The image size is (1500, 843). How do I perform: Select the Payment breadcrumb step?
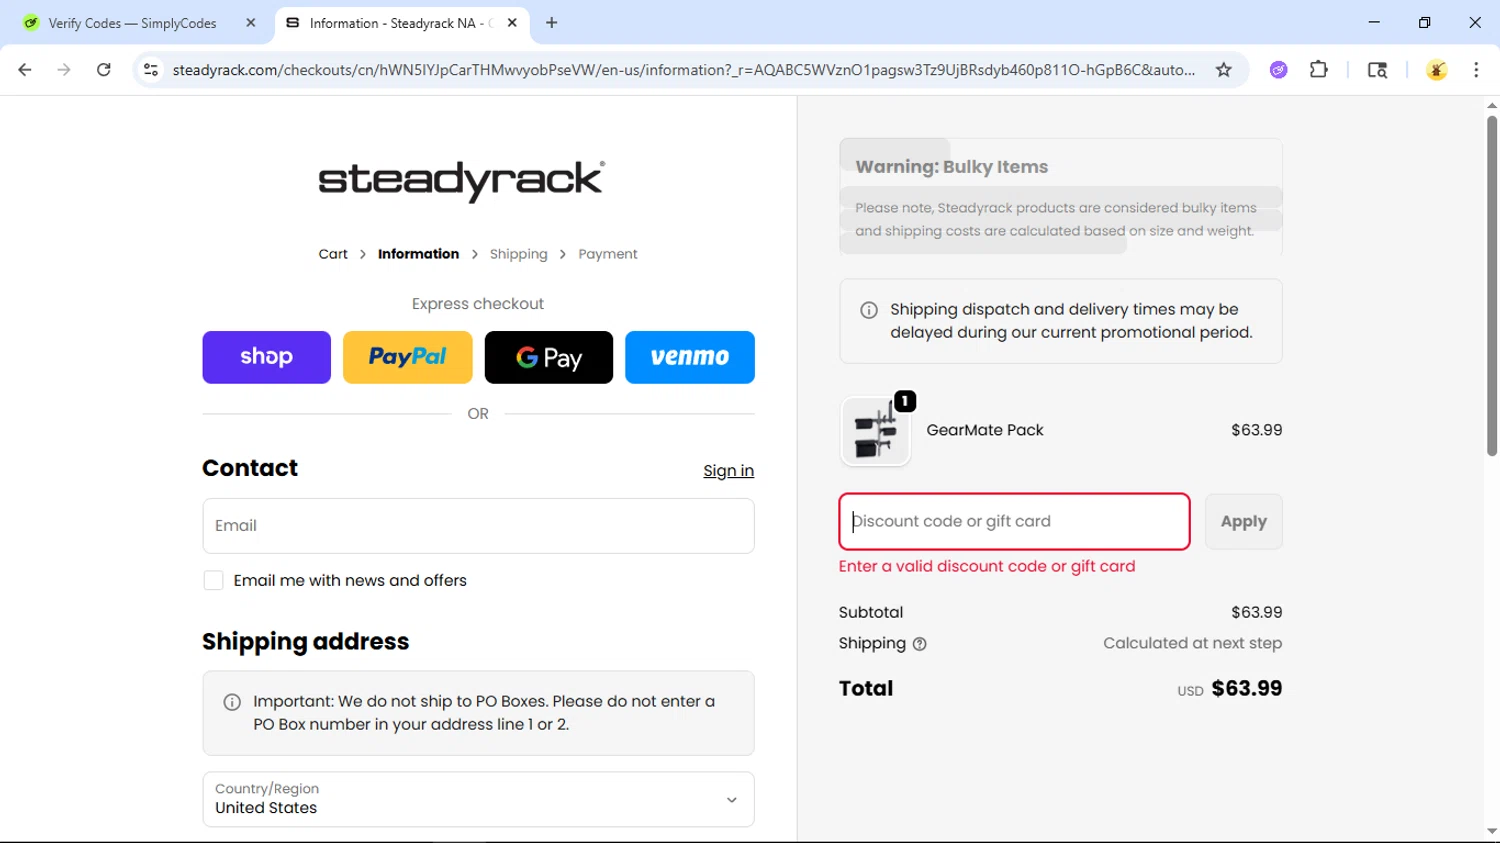[x=608, y=254]
